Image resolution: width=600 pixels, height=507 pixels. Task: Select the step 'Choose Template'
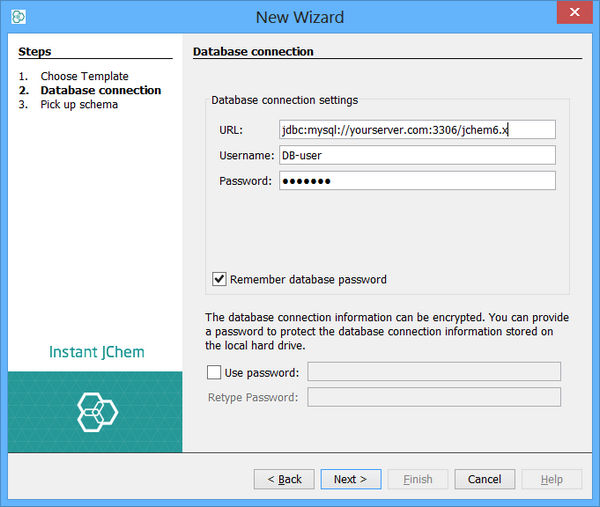(x=85, y=76)
